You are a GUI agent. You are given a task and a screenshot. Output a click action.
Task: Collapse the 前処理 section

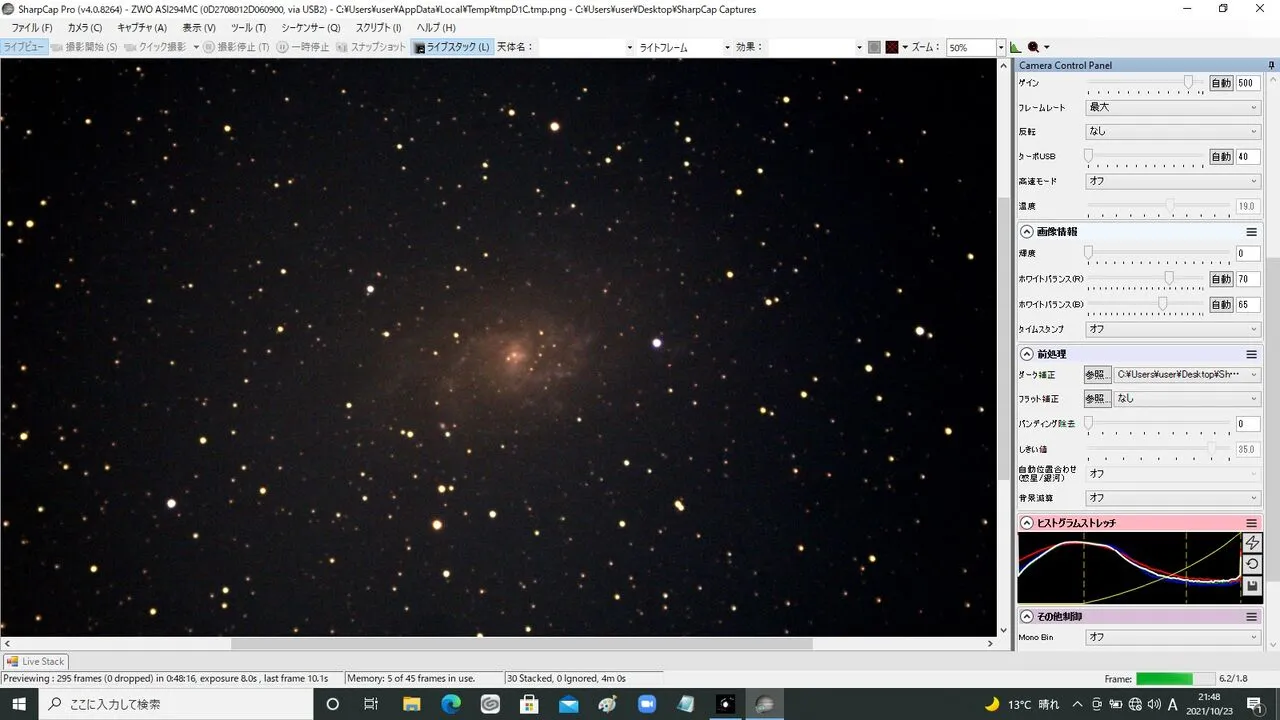pos(1027,354)
